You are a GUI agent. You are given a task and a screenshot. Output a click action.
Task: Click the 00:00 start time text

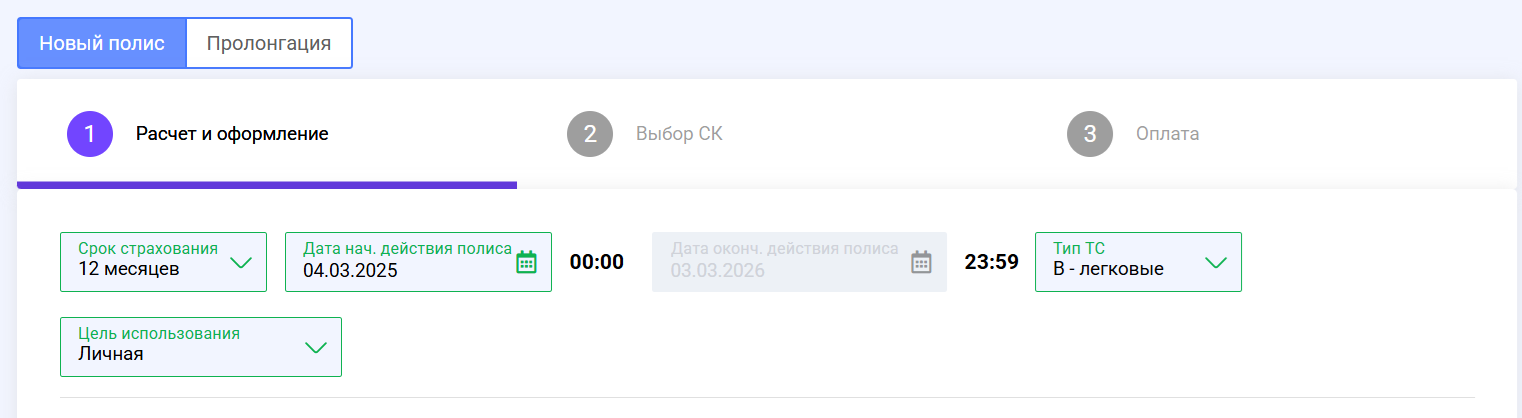pos(597,262)
